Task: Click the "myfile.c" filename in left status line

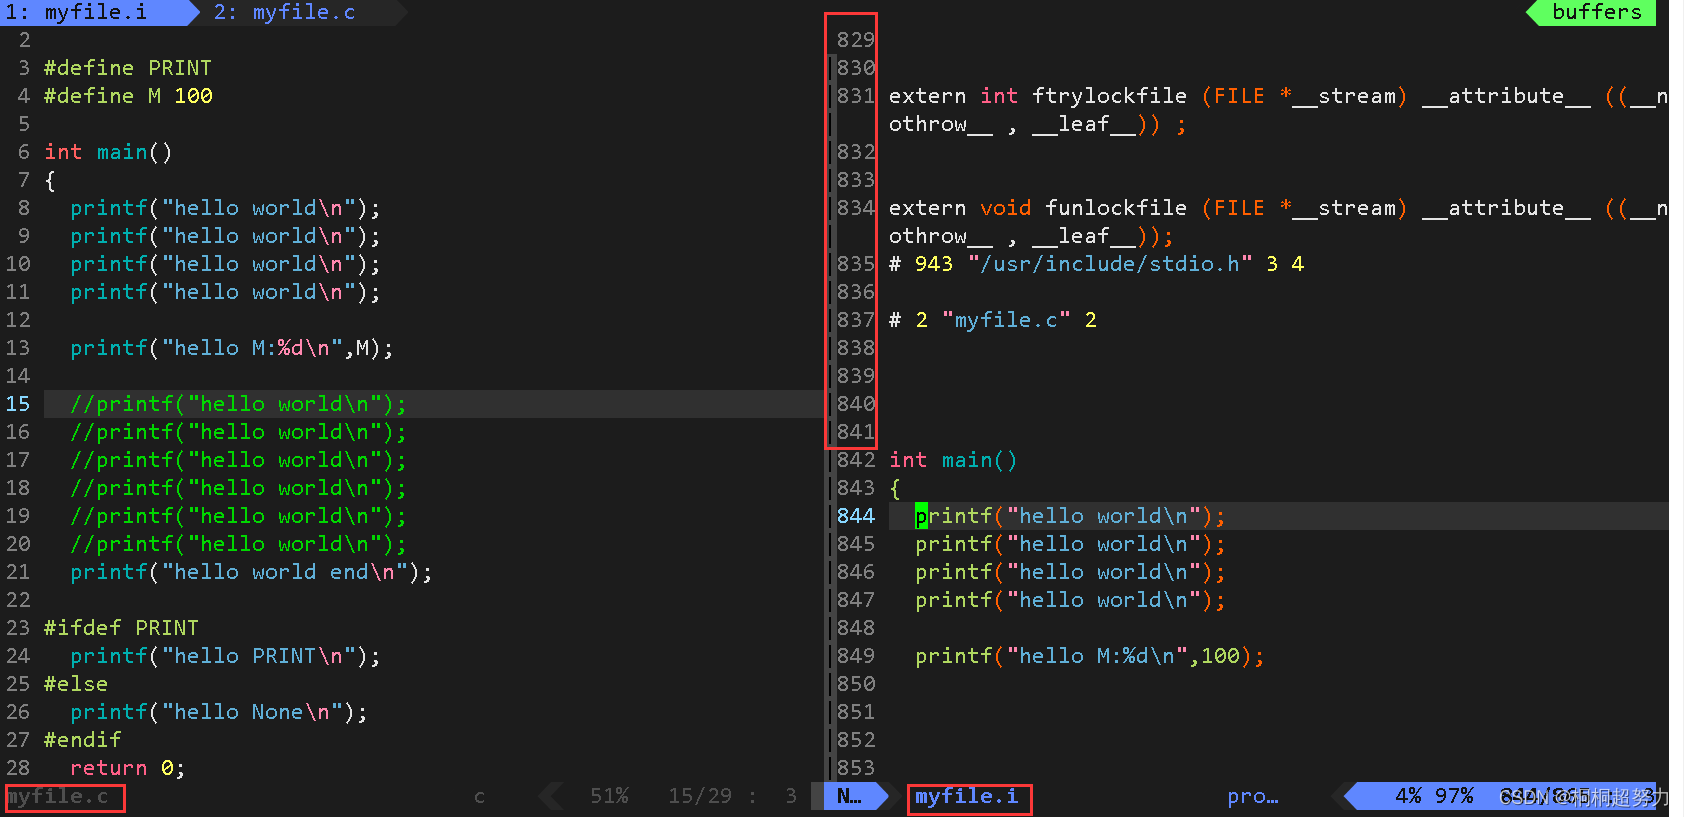Action: tap(57, 796)
